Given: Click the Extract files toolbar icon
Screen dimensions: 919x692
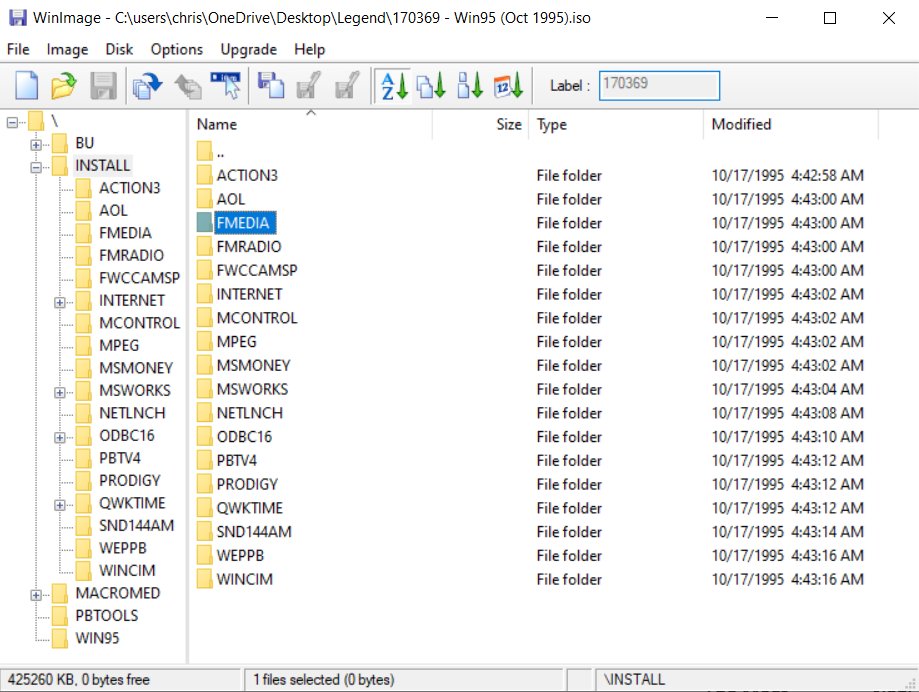Looking at the screenshot, I should point(147,86).
